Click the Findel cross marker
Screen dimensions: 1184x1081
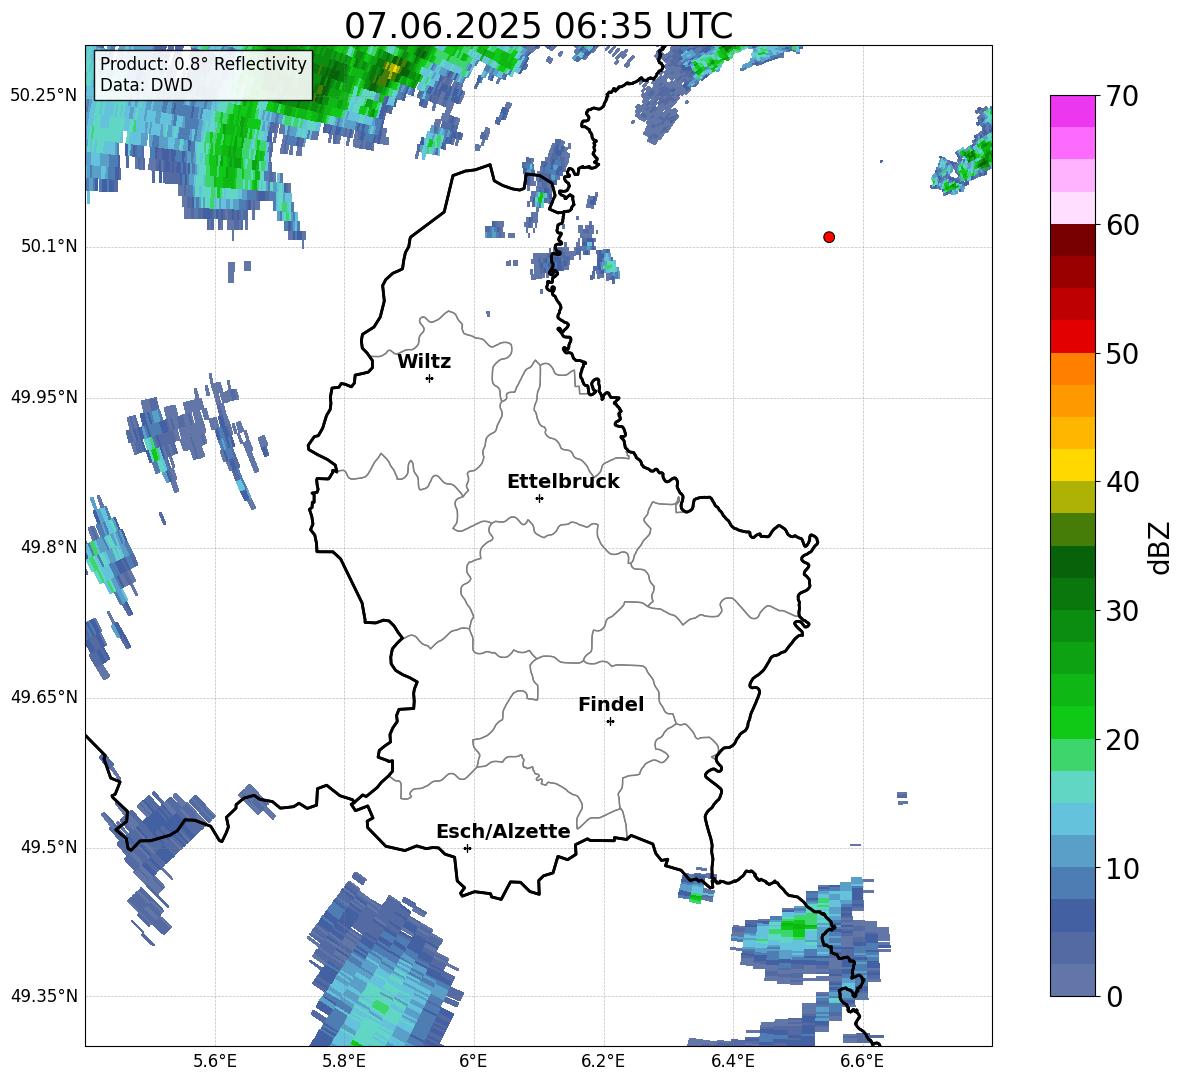pyautogui.click(x=610, y=722)
